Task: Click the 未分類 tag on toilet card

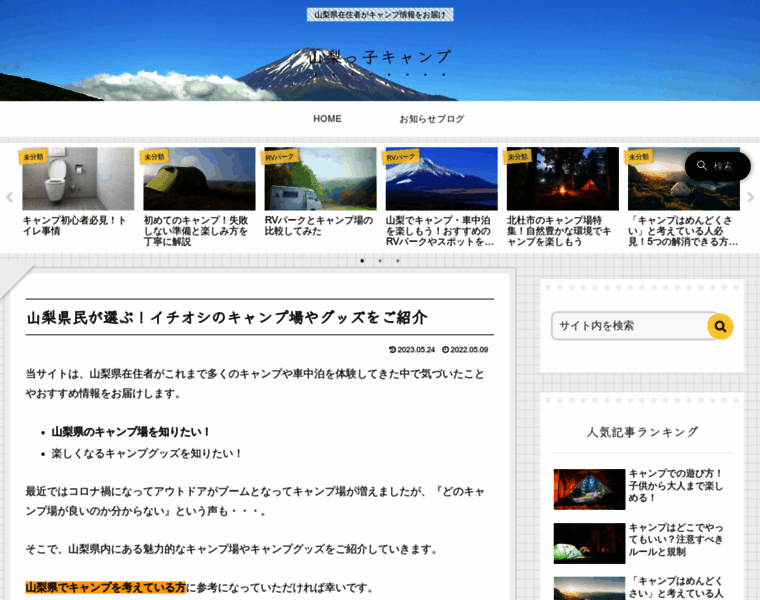Action: coord(33,157)
